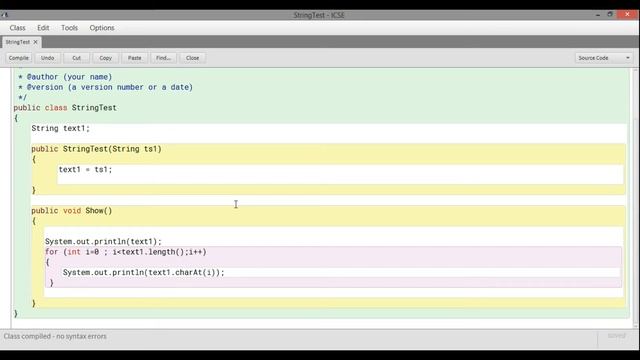
Task: Click status message 'Class compiled - no syntax errors'
Action: pyautogui.click(x=55, y=336)
